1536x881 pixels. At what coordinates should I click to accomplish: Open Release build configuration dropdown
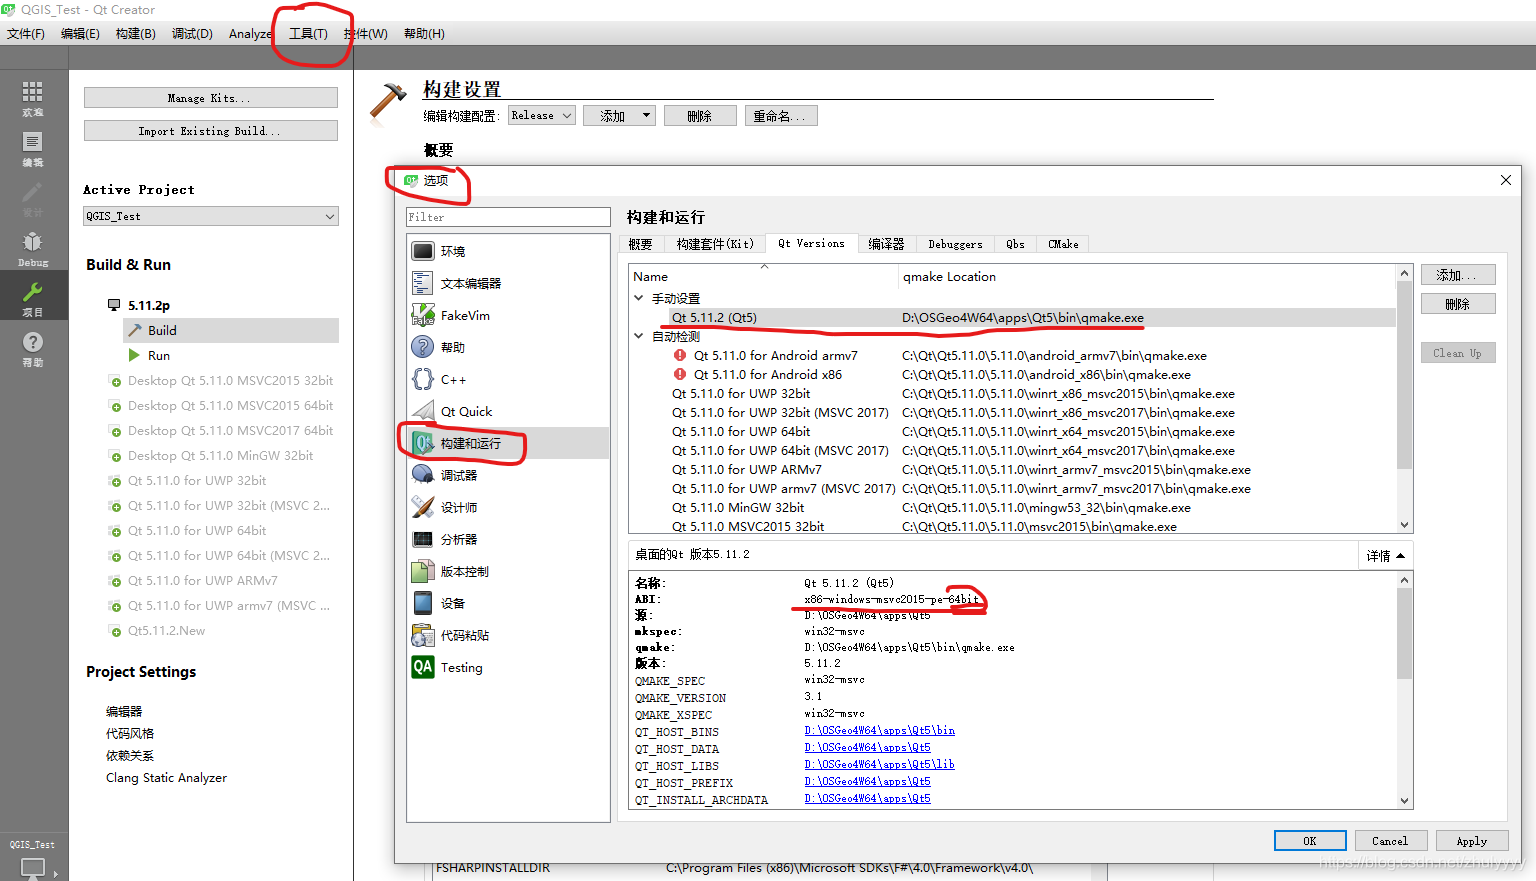(541, 116)
